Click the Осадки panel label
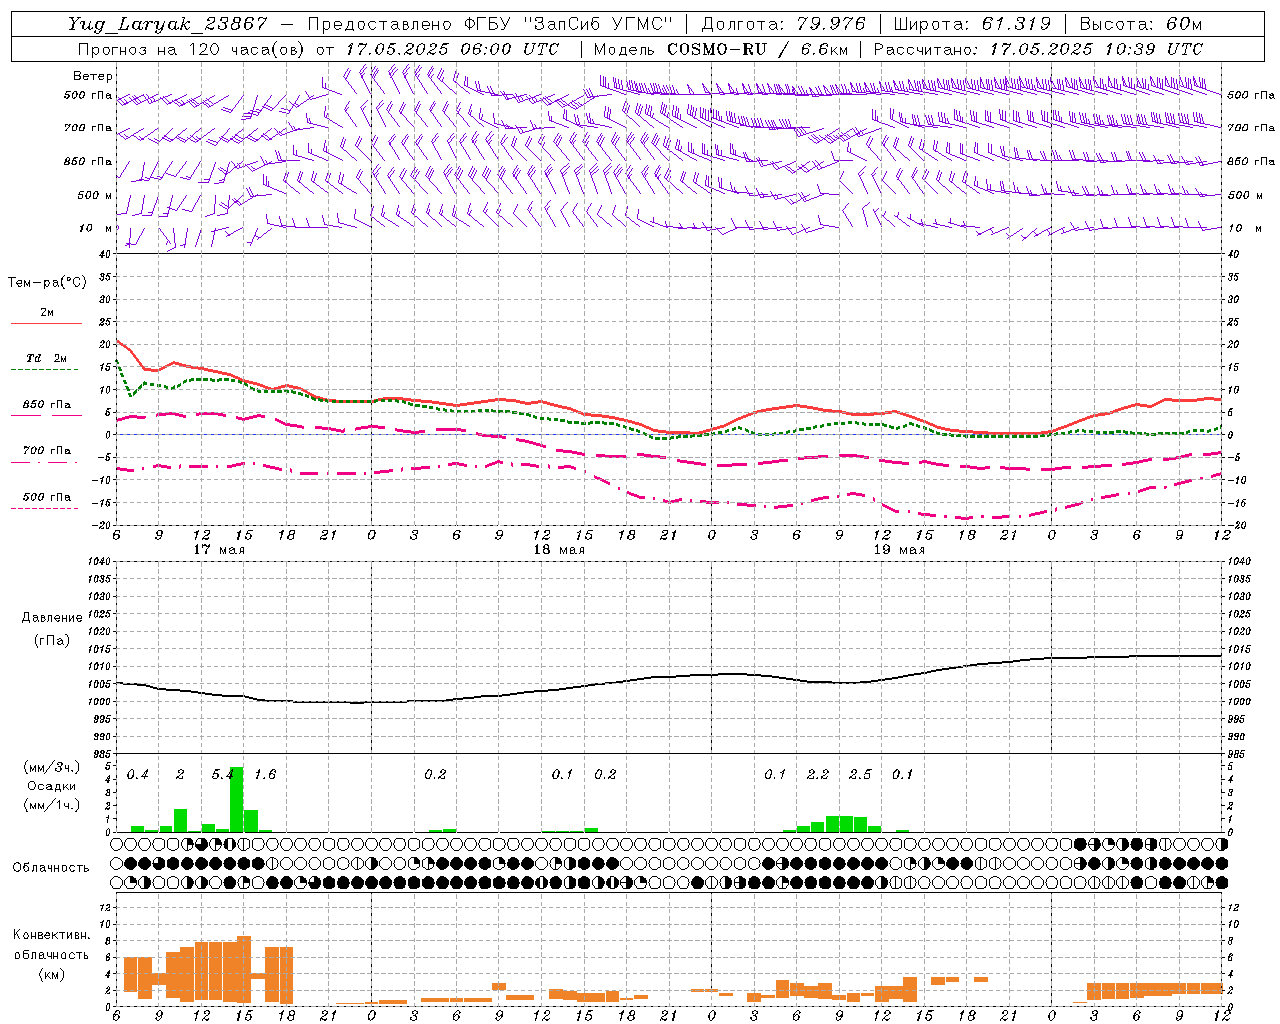 point(51,786)
